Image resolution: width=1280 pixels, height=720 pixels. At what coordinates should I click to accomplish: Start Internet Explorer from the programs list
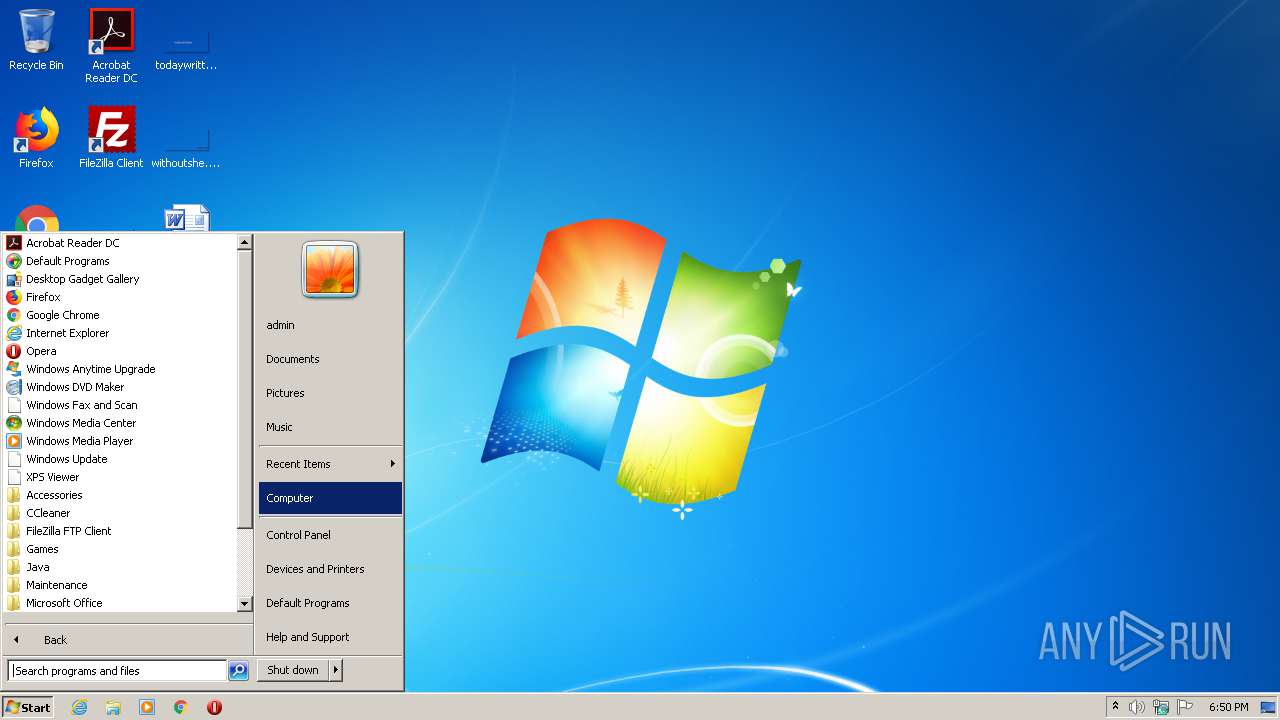120,333
